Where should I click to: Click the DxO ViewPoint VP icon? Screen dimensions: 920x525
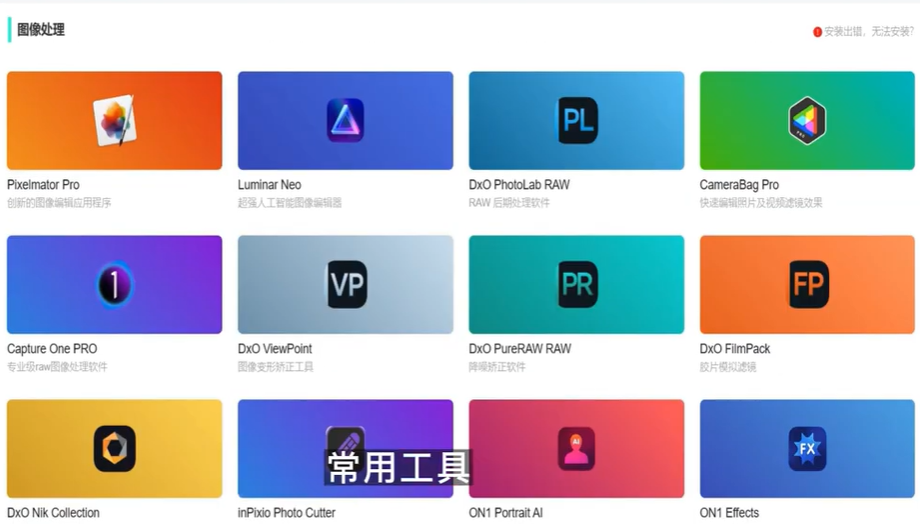coord(346,285)
